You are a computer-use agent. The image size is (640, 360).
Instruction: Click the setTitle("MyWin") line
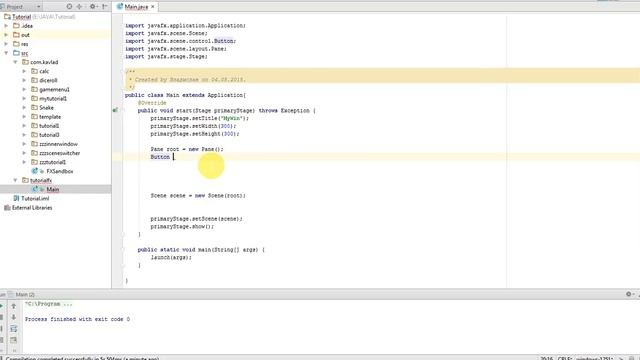point(199,118)
